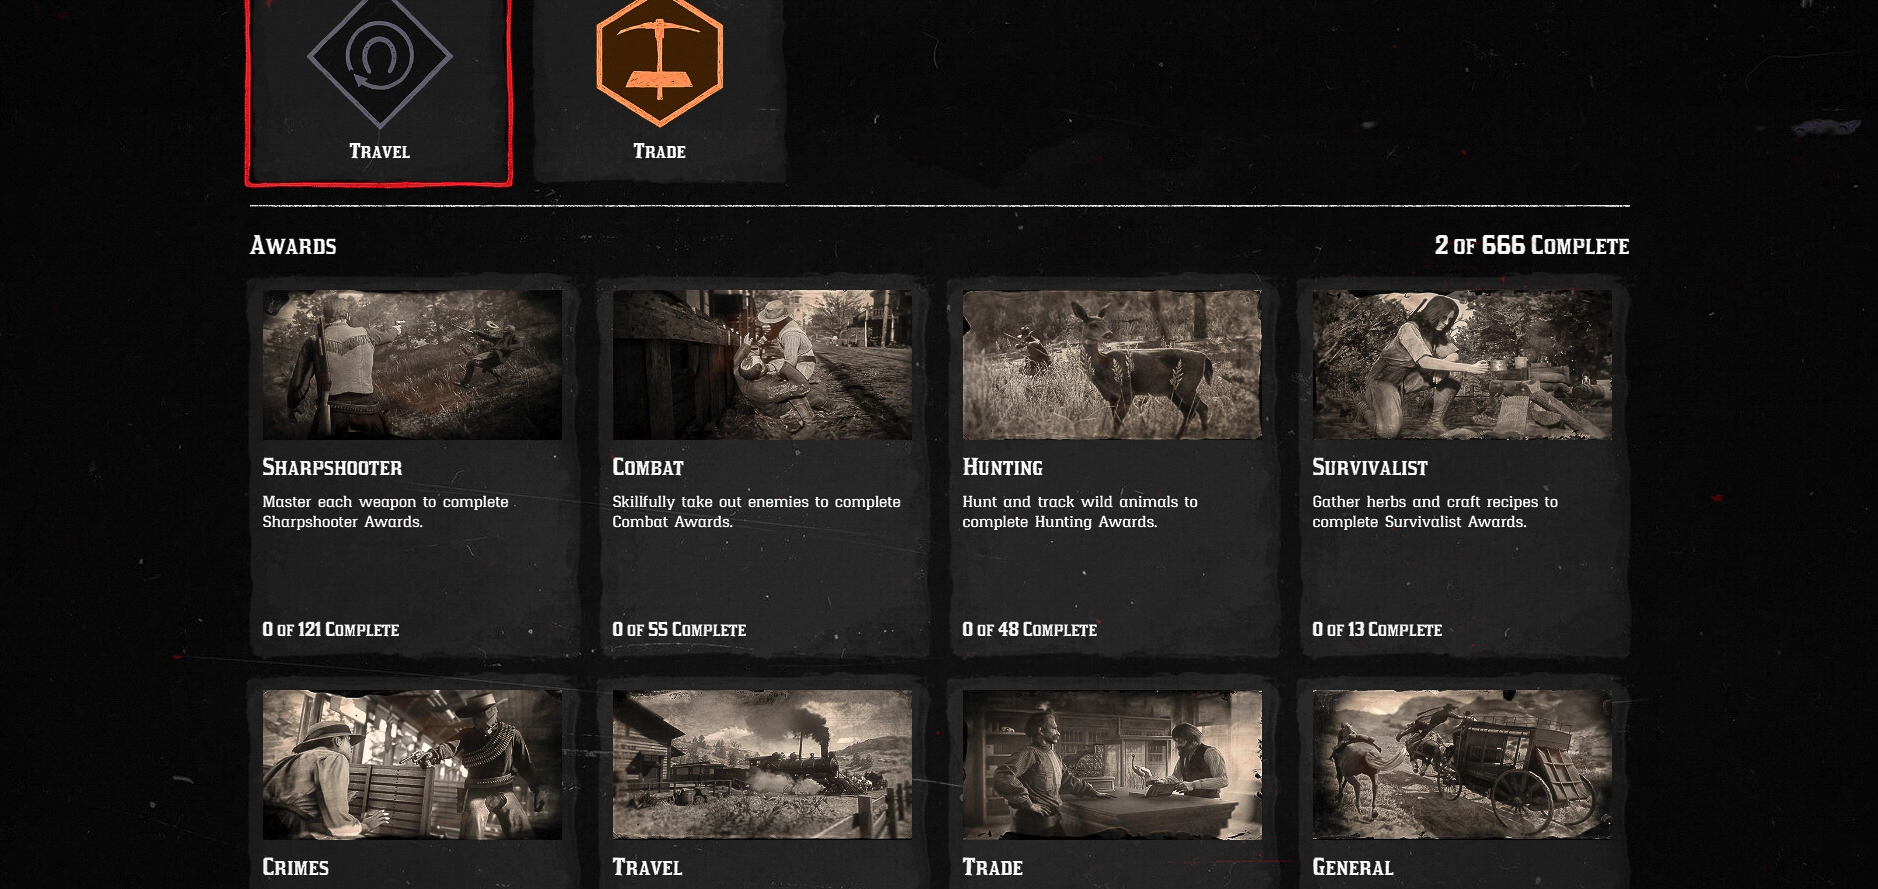
Task: Click the Awards section heading
Action: point(293,245)
